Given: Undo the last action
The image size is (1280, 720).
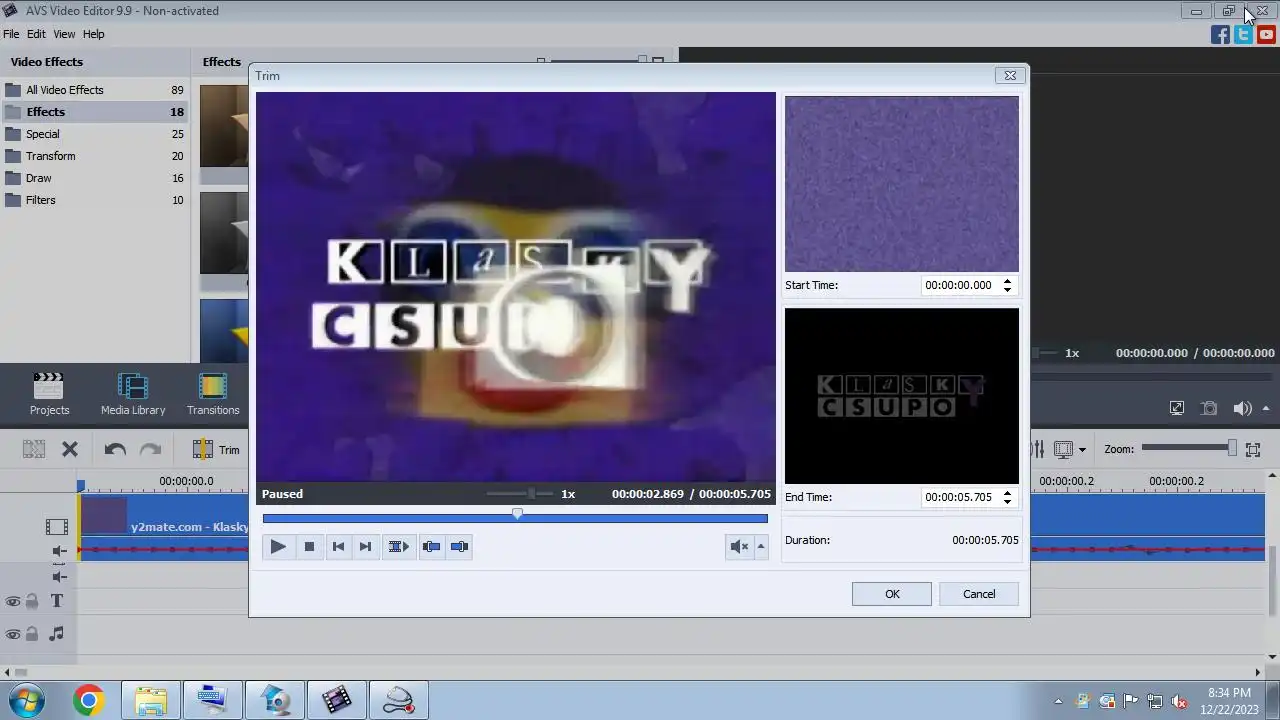Looking at the screenshot, I should point(115,450).
